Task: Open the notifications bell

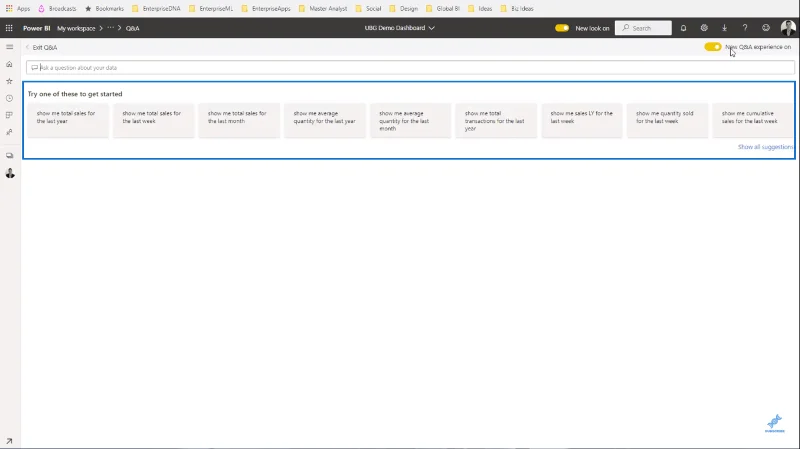Action: (x=683, y=28)
